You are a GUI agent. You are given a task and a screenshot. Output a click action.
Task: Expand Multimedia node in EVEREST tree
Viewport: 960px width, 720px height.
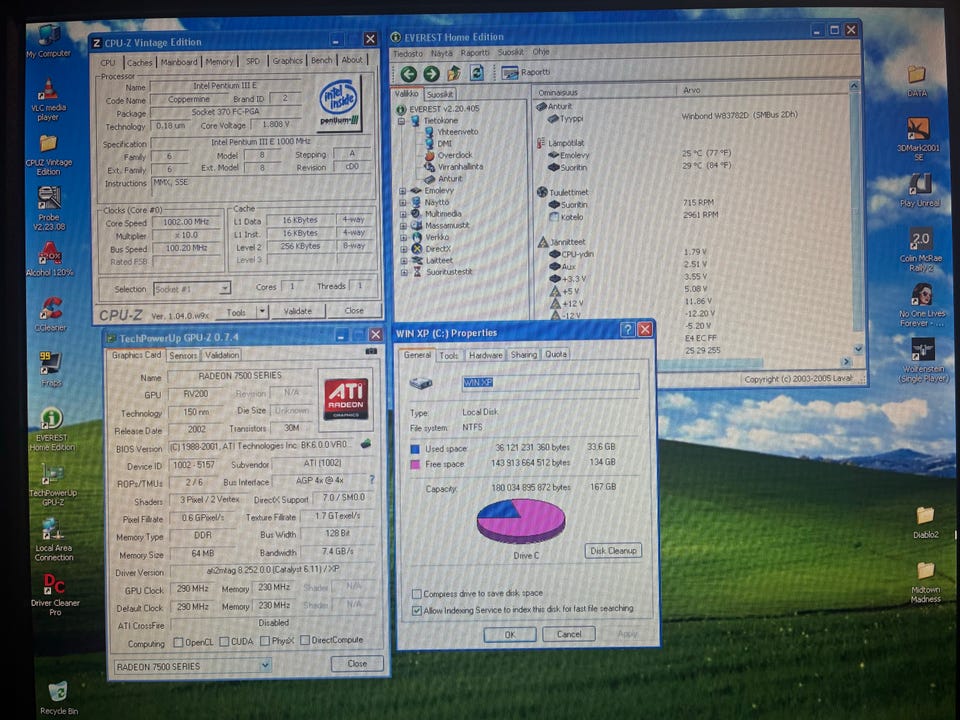pyautogui.click(x=403, y=214)
